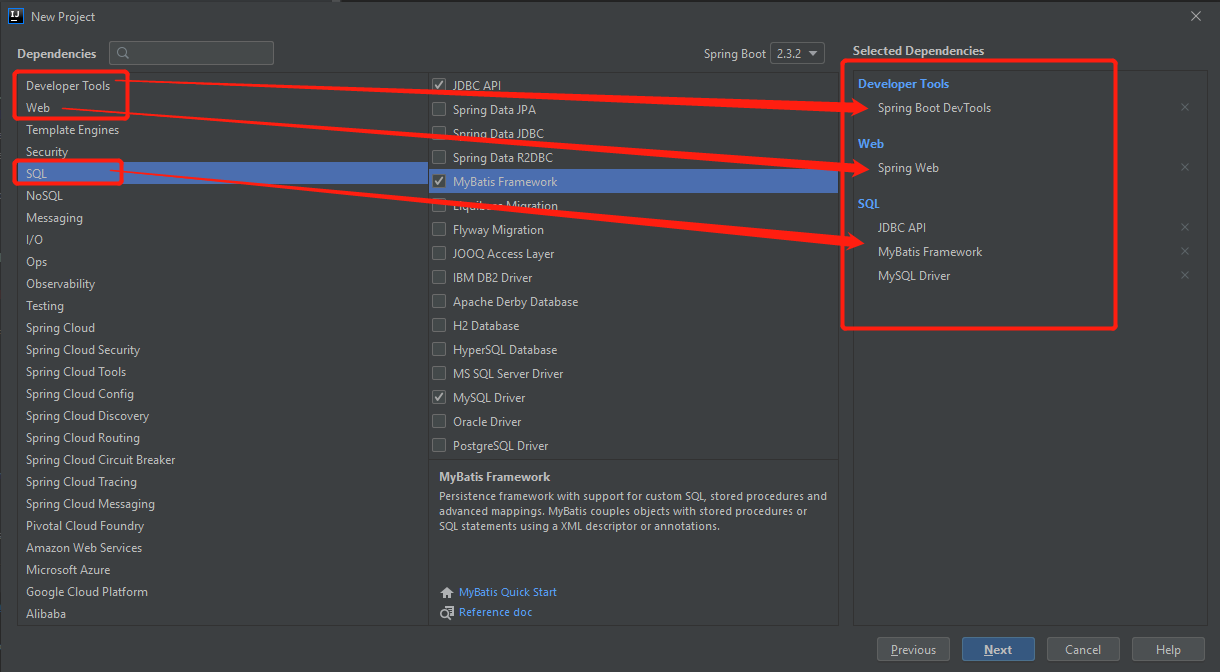1220x672 pixels.
Task: Enable the Spring Data JPA checkbox
Action: 439,109
